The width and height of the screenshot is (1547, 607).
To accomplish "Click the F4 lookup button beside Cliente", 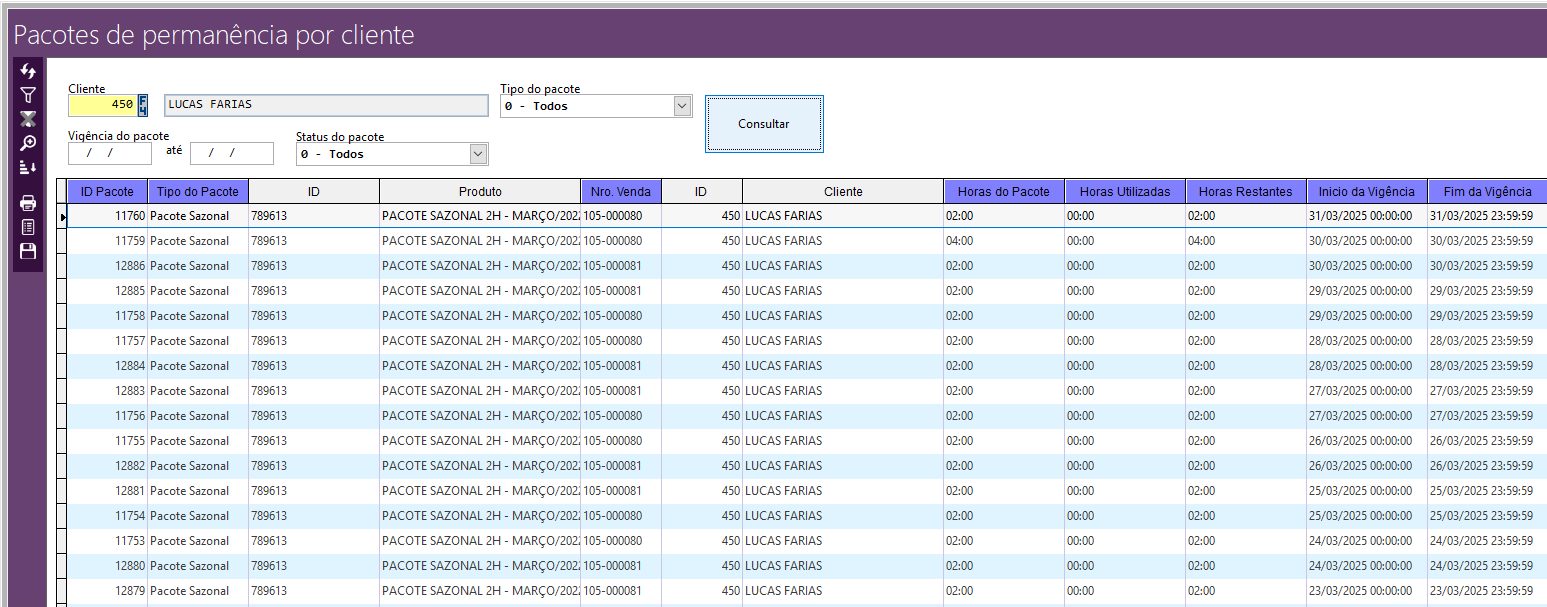I will (144, 105).
